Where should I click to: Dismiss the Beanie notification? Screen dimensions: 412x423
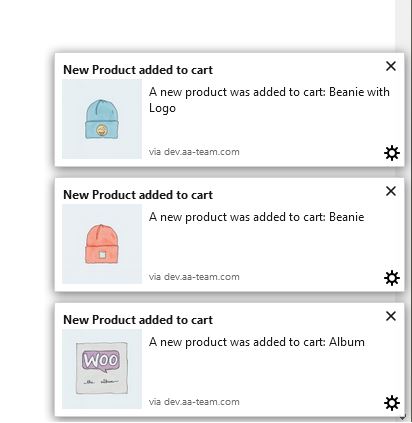(391, 191)
